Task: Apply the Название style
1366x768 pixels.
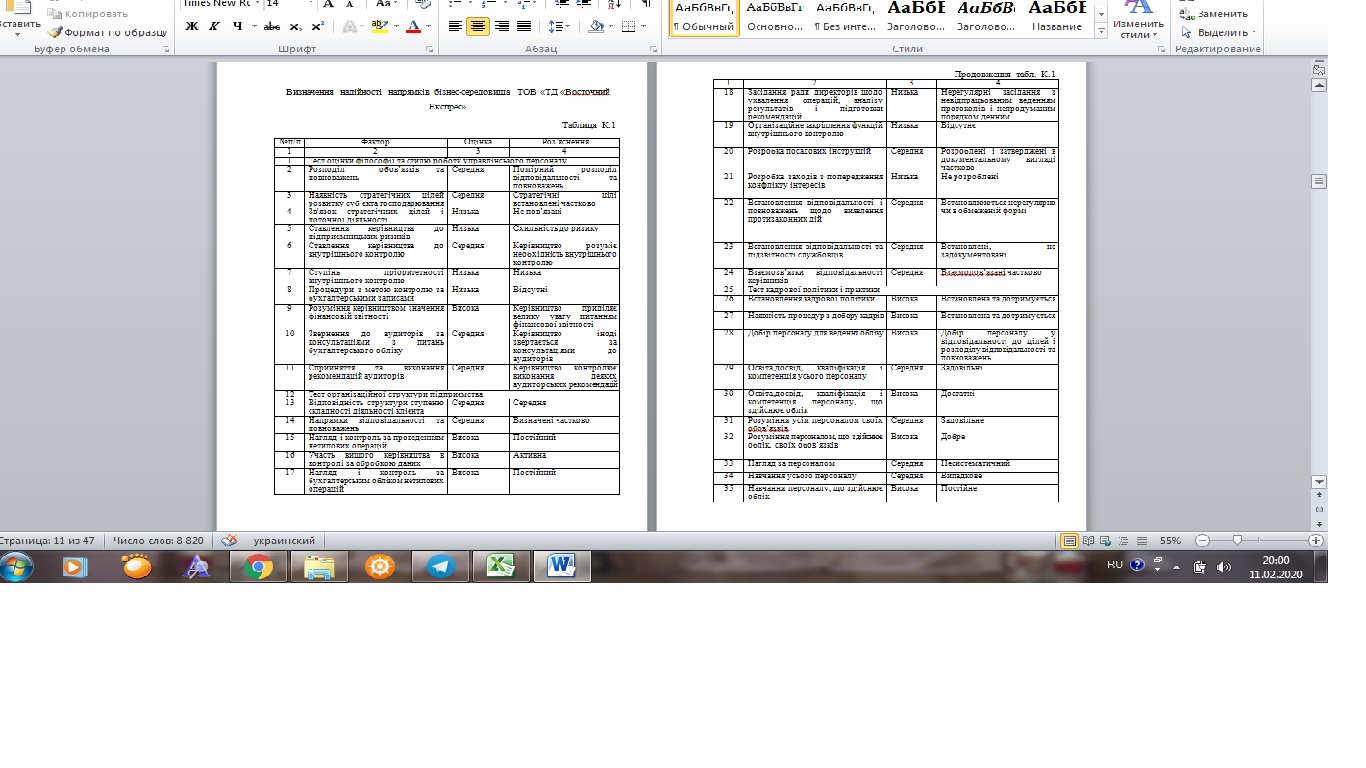Action: coord(1057,17)
